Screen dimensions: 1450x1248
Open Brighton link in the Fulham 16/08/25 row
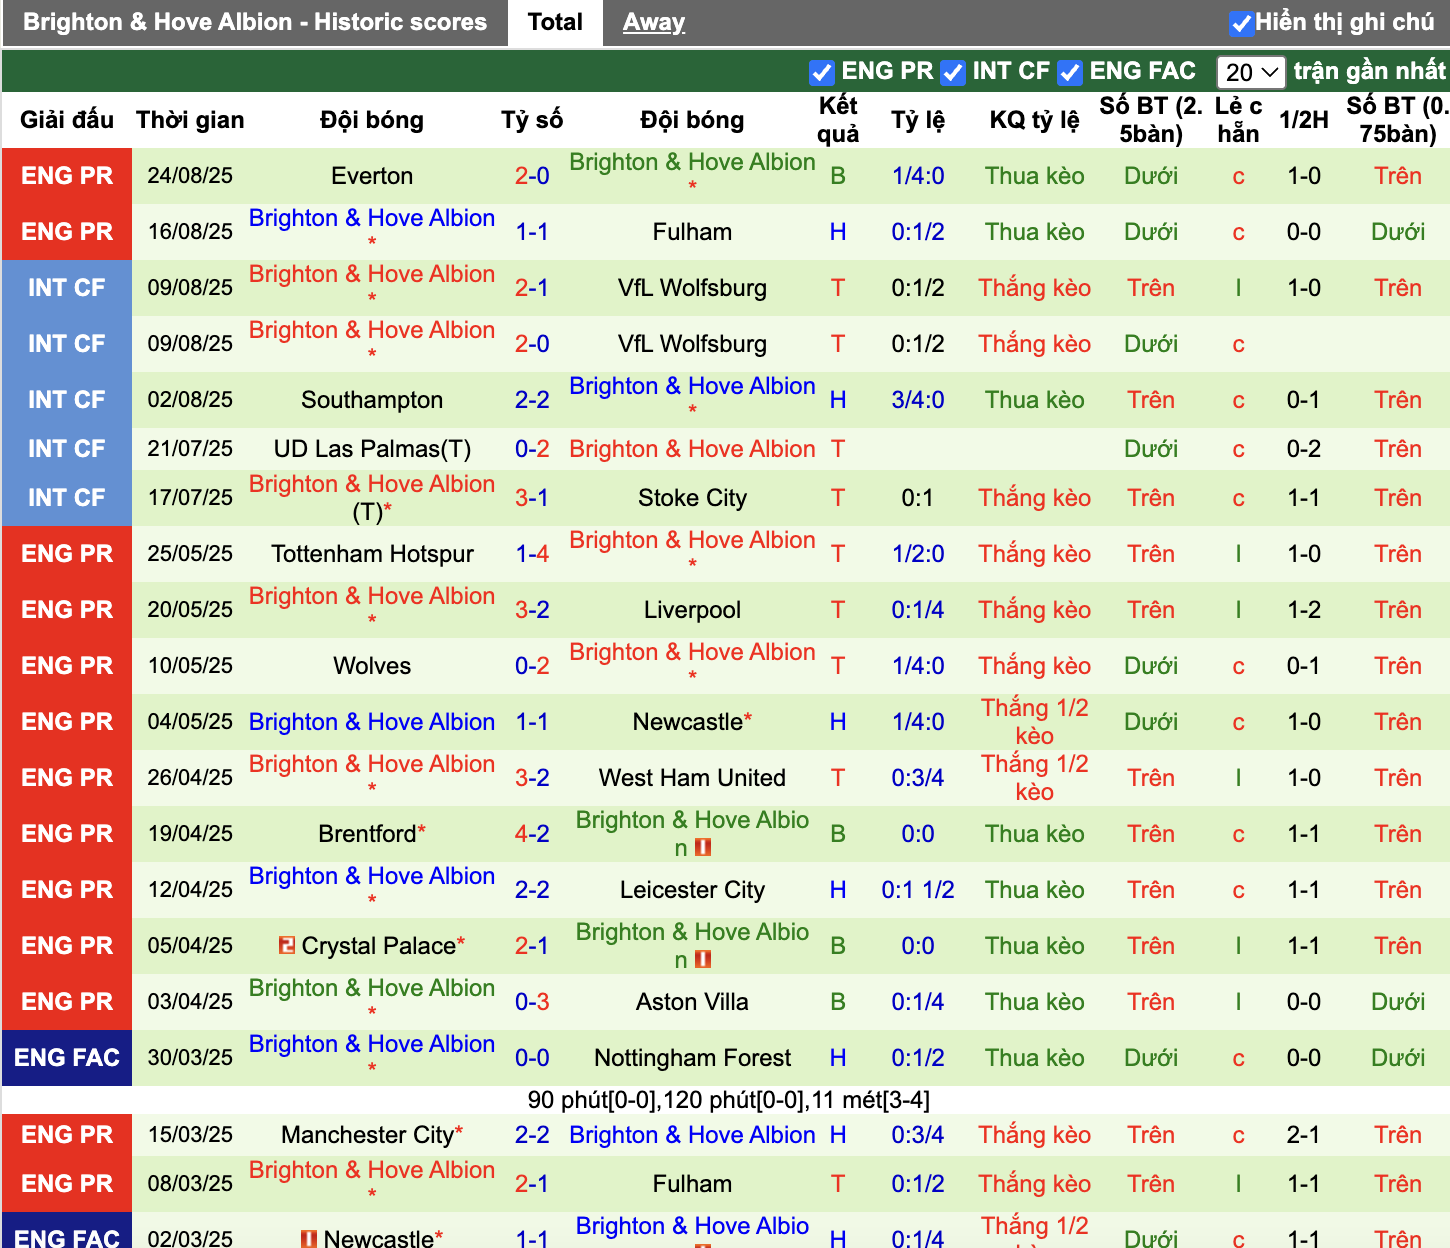372,218
